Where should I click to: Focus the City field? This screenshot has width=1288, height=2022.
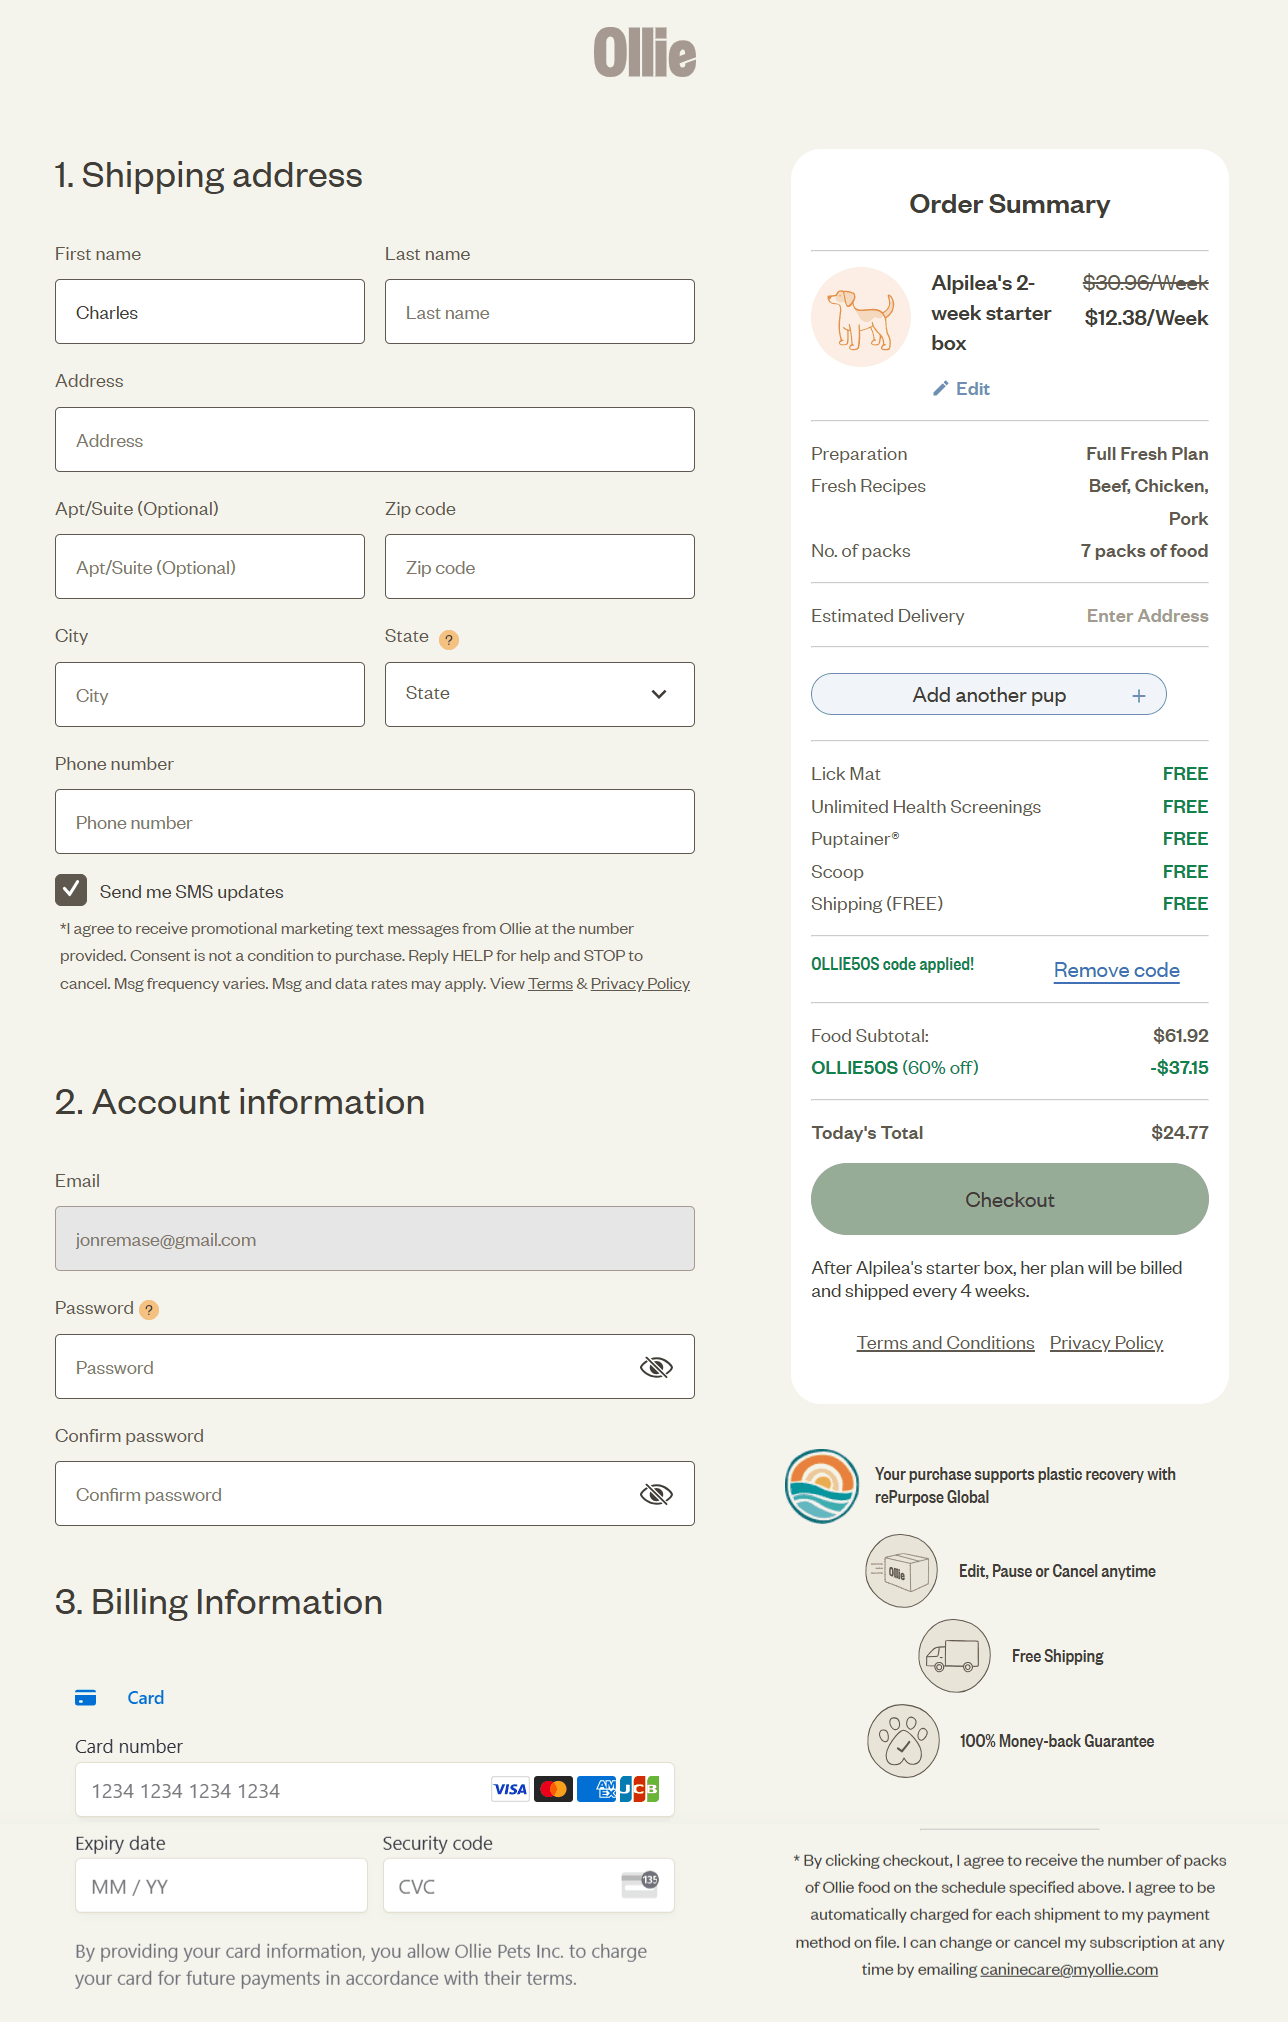coord(210,694)
